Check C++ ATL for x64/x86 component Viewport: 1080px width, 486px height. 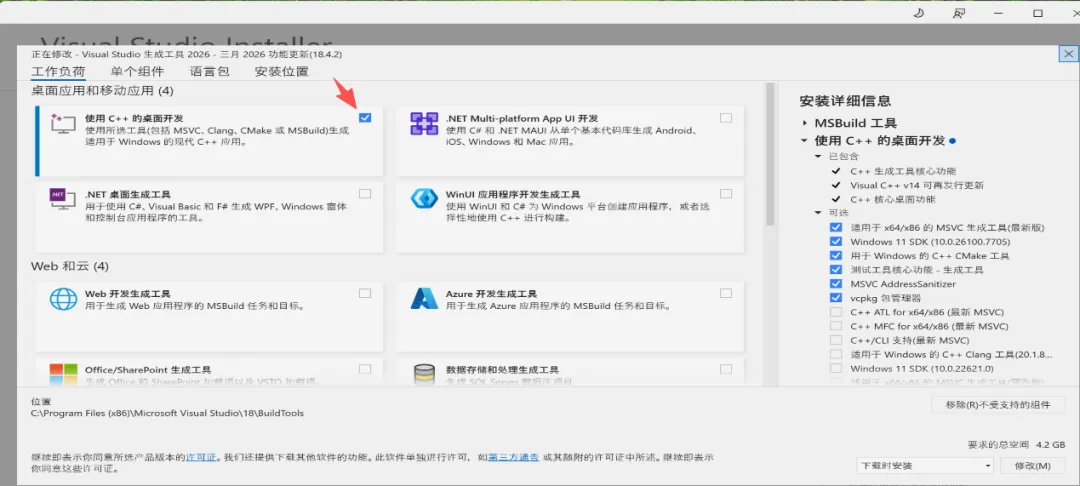tap(836, 312)
